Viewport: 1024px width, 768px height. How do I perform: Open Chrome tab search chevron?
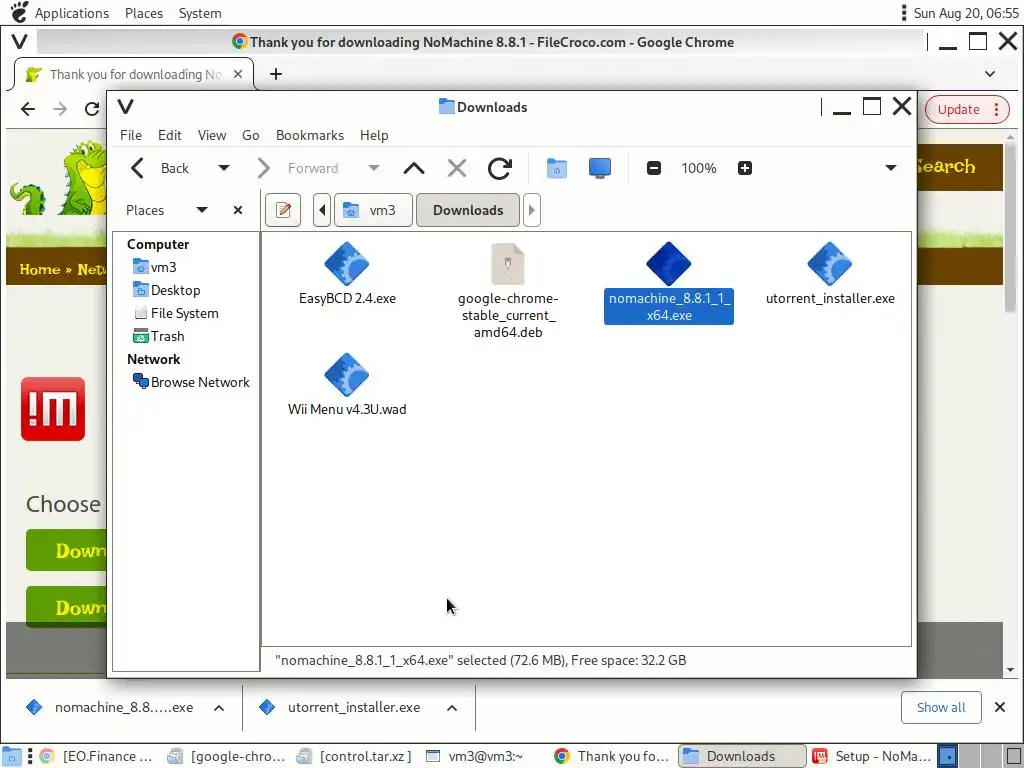(x=990, y=74)
